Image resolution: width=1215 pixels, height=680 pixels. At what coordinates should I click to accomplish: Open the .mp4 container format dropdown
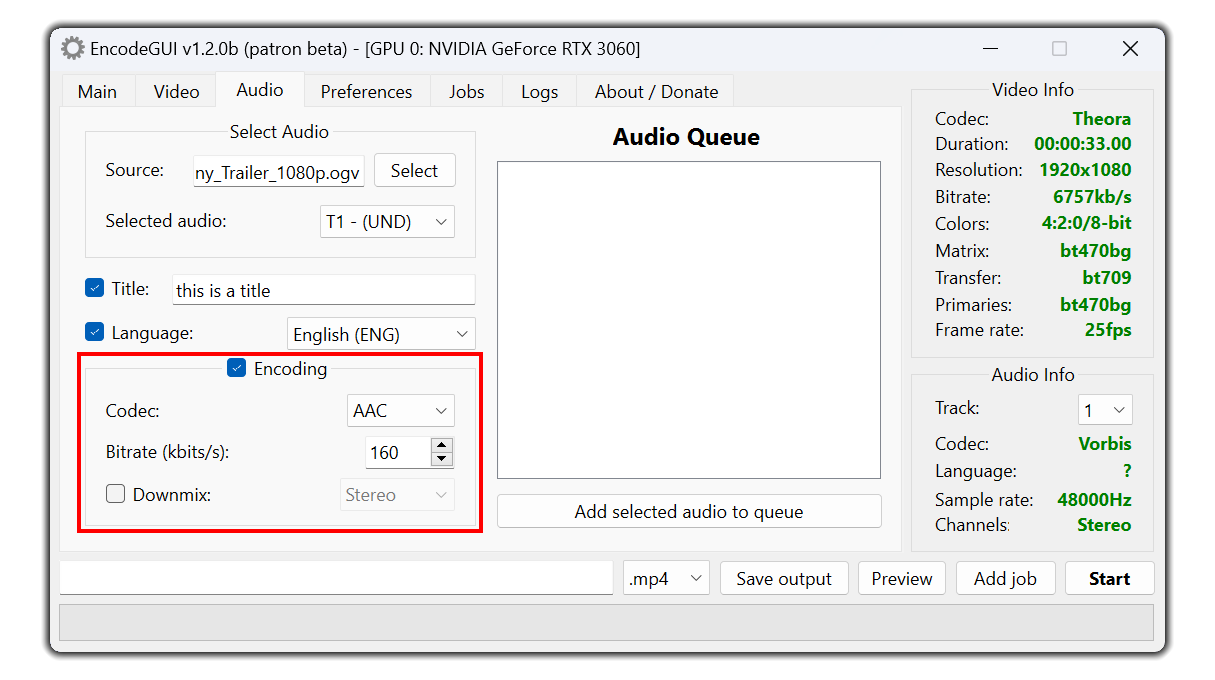[666, 578]
